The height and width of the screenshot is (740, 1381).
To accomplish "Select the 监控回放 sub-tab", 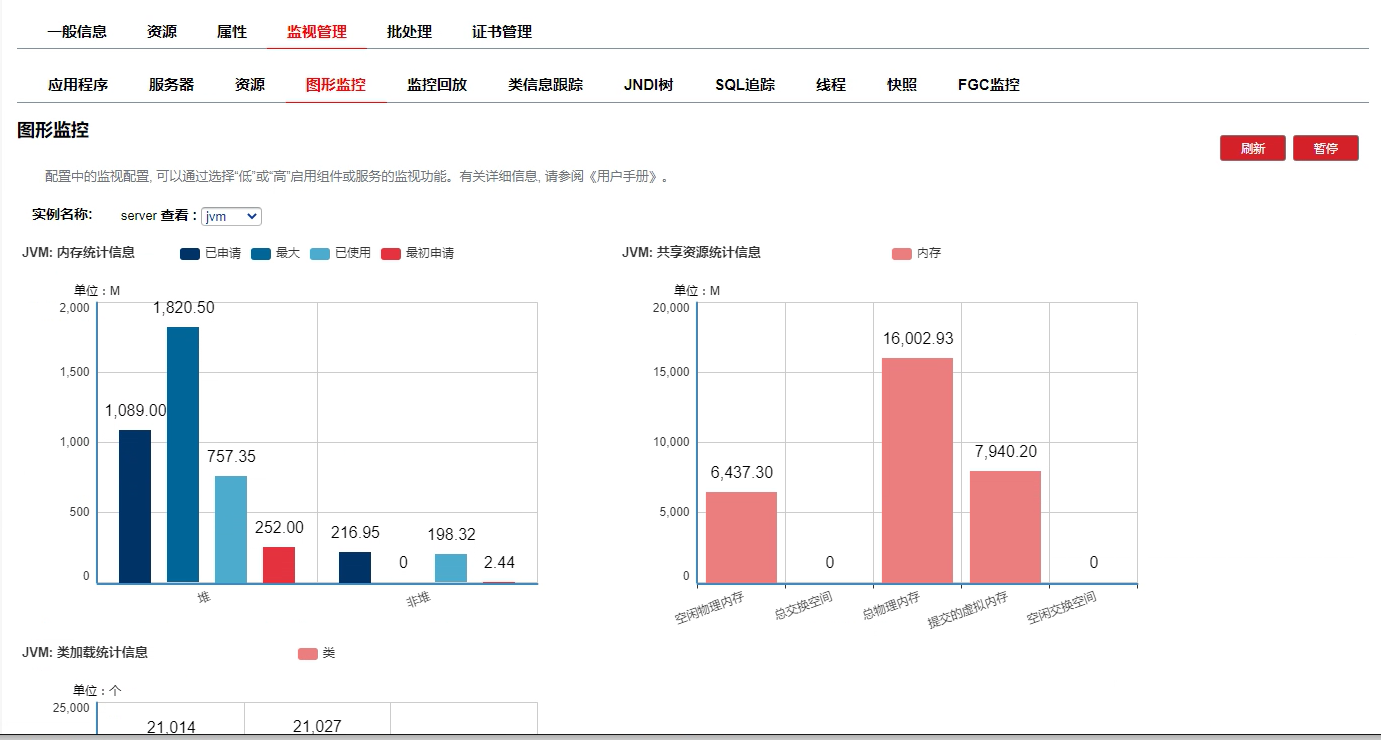I will click(x=437, y=85).
